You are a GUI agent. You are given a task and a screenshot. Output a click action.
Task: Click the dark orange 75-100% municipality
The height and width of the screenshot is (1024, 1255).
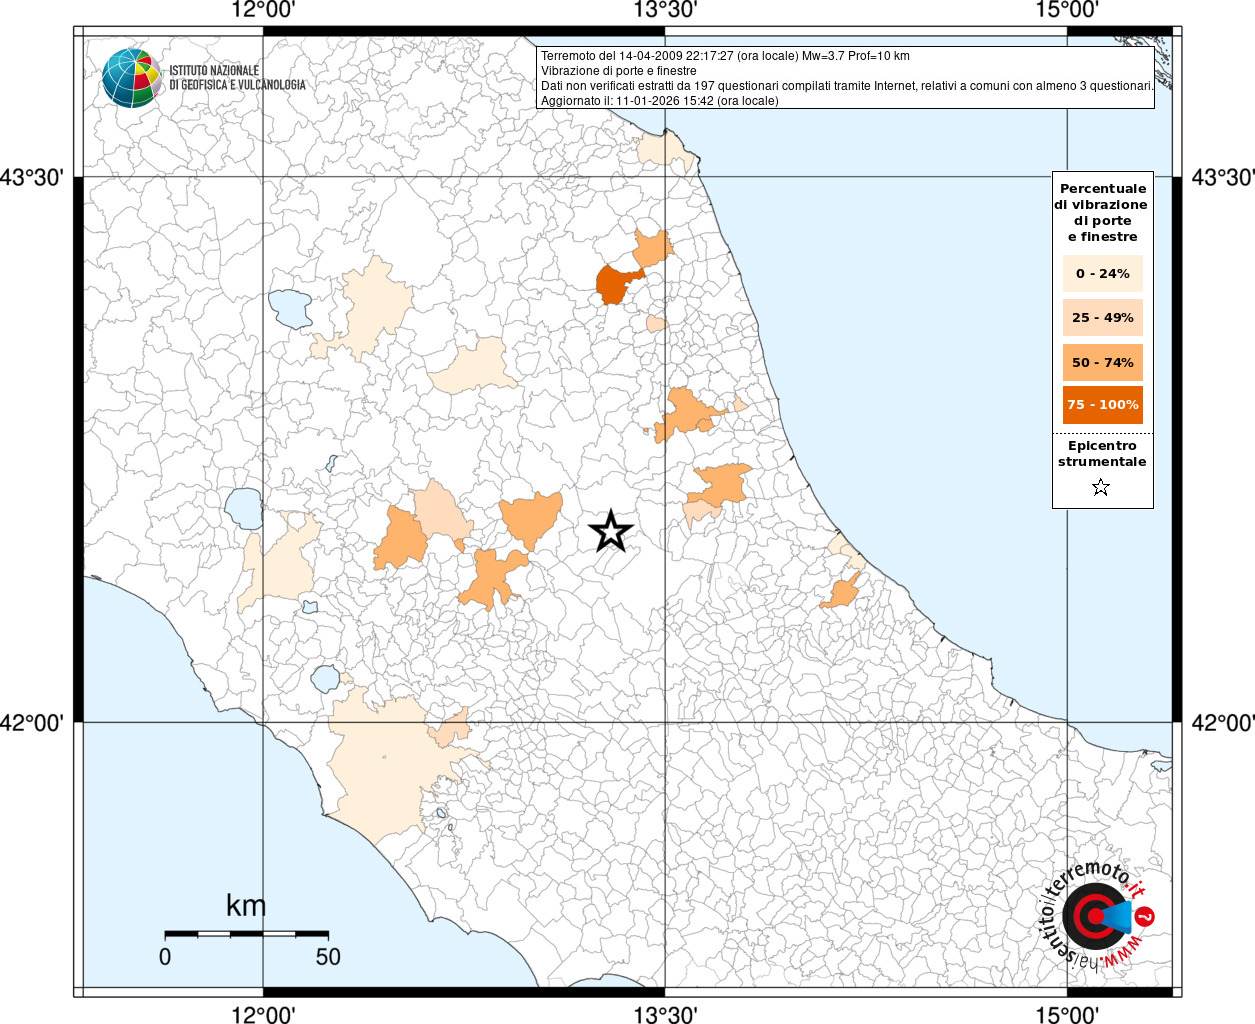click(617, 284)
